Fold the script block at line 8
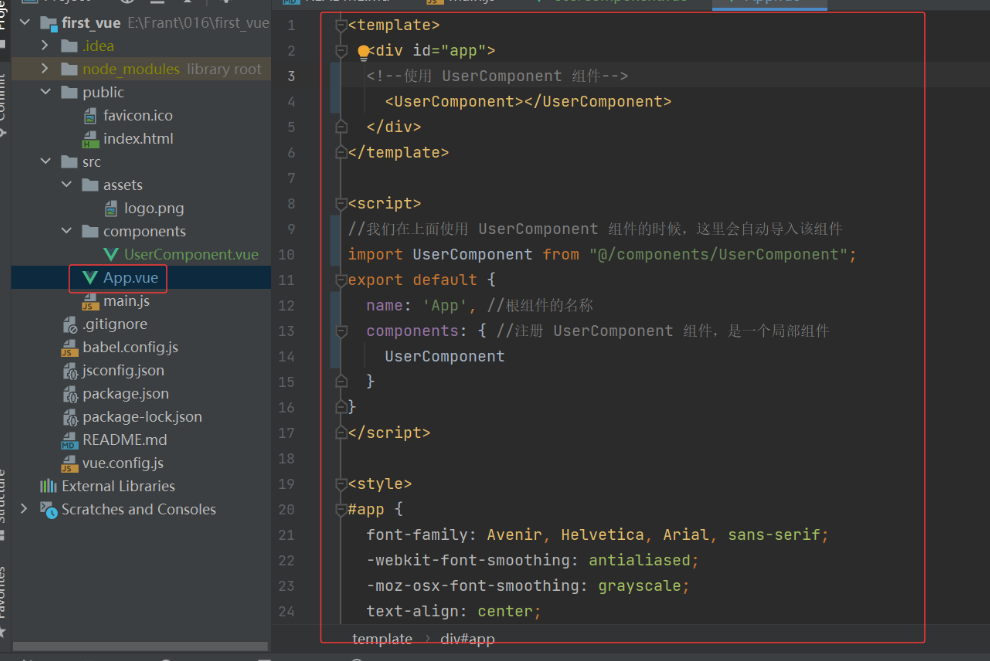Image resolution: width=990 pixels, height=661 pixels. coord(341,203)
